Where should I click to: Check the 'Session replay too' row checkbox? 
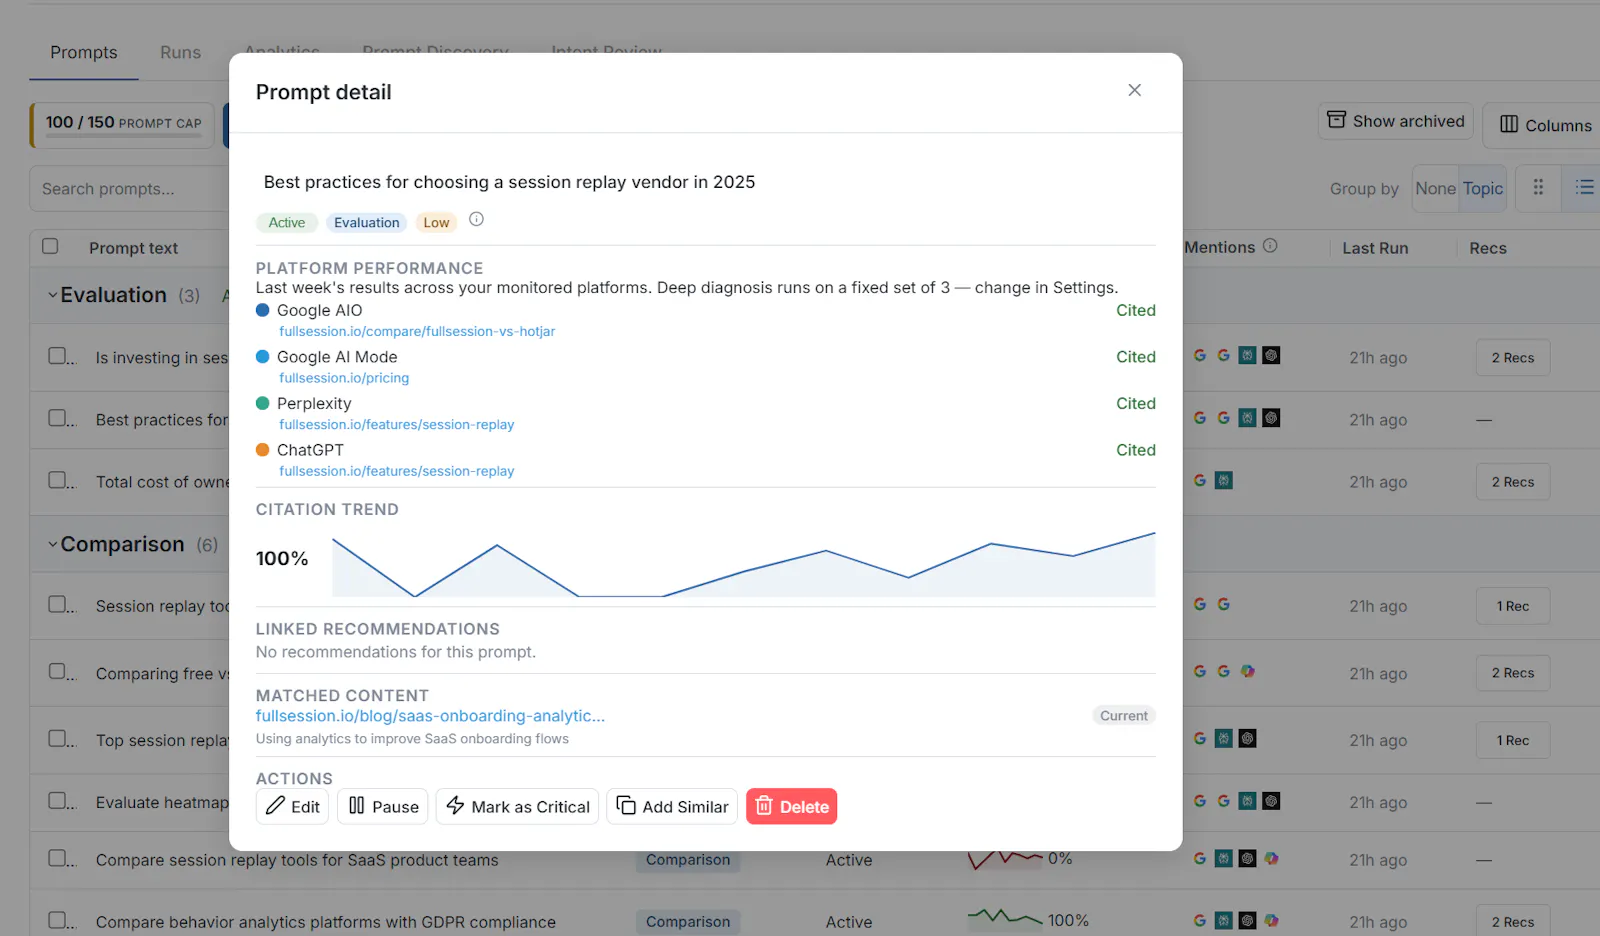click(x=57, y=604)
